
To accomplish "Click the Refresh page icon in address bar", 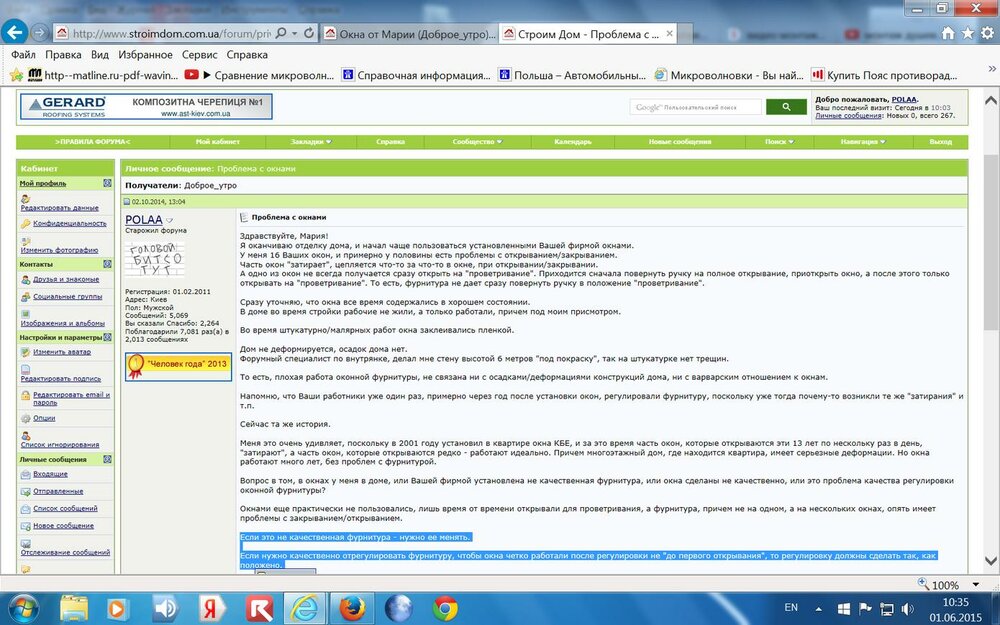I will pyautogui.click(x=309, y=33).
